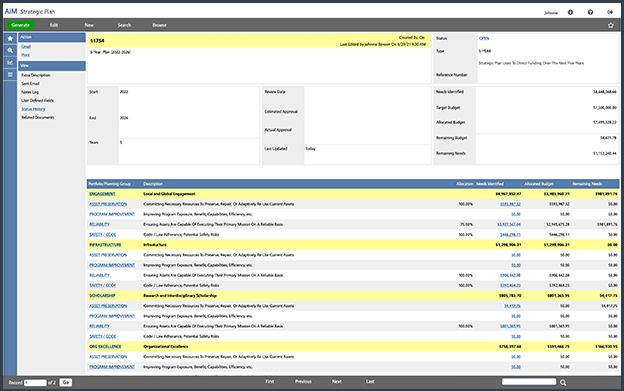The height and width of the screenshot is (391, 624).
Task: Click the Portfolio/Planning Group column header
Action: 109,184
